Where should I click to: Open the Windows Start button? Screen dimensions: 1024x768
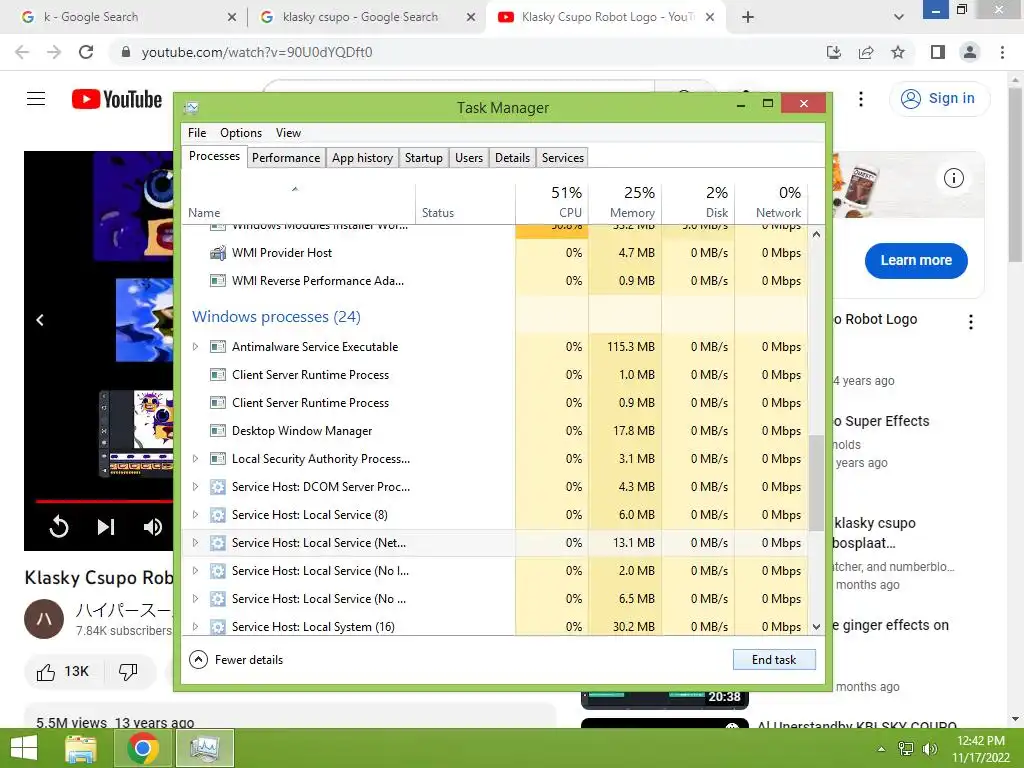24,748
